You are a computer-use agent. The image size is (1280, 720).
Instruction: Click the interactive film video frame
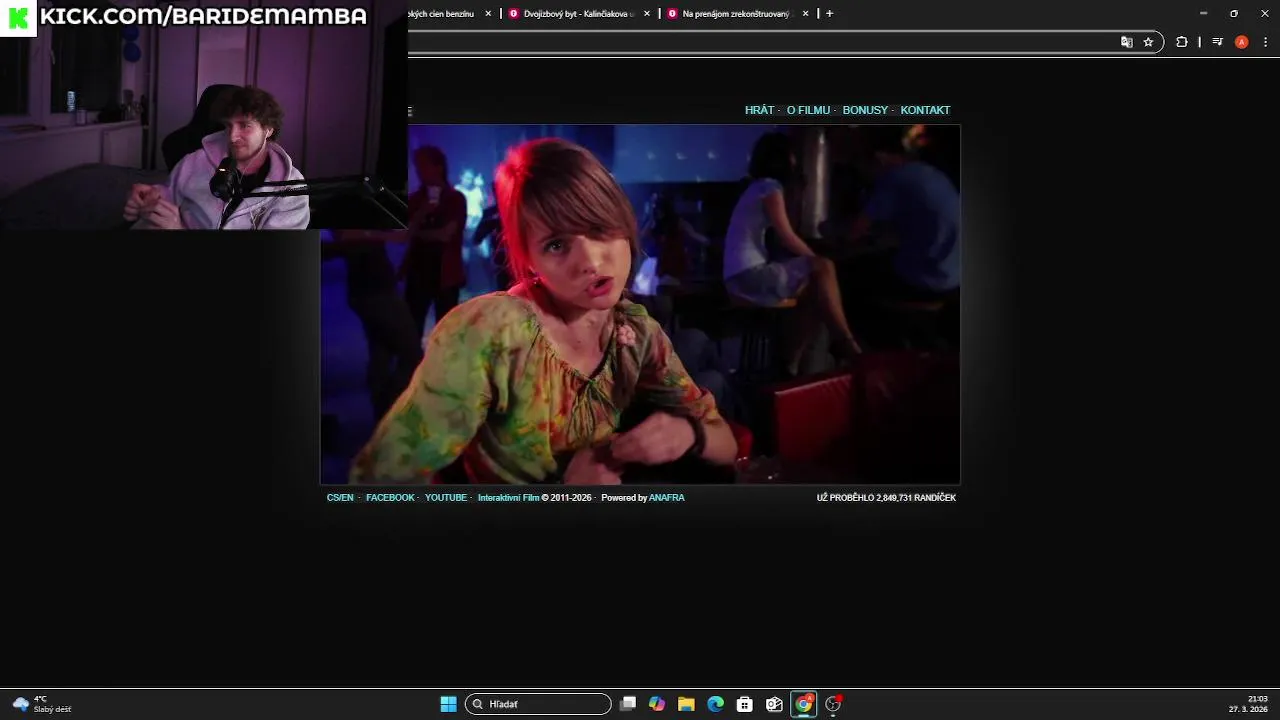640,304
